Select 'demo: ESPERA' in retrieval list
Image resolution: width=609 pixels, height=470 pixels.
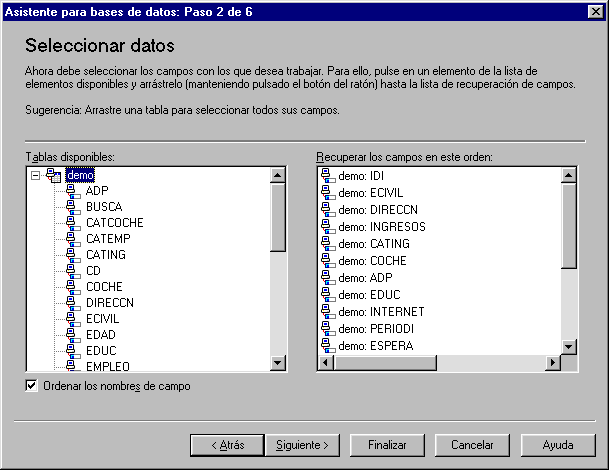(x=376, y=346)
